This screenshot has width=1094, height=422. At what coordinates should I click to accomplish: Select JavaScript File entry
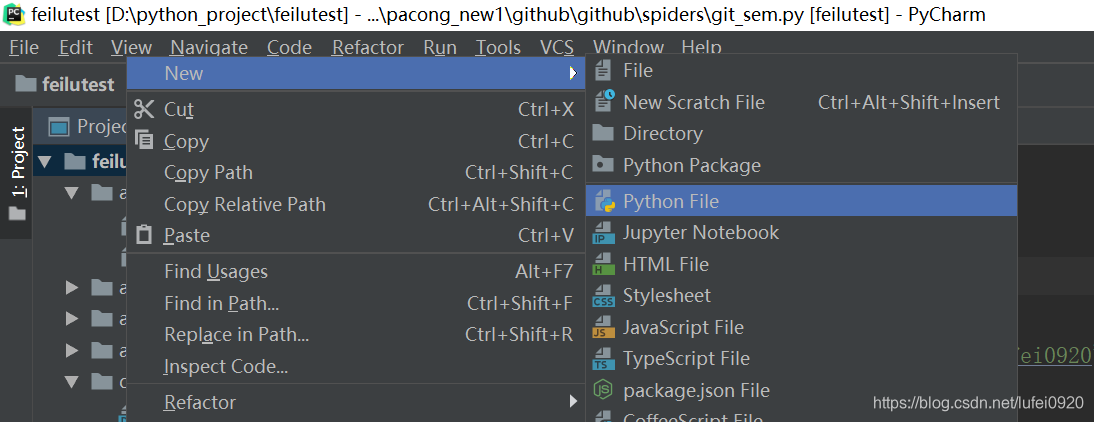tap(801, 327)
